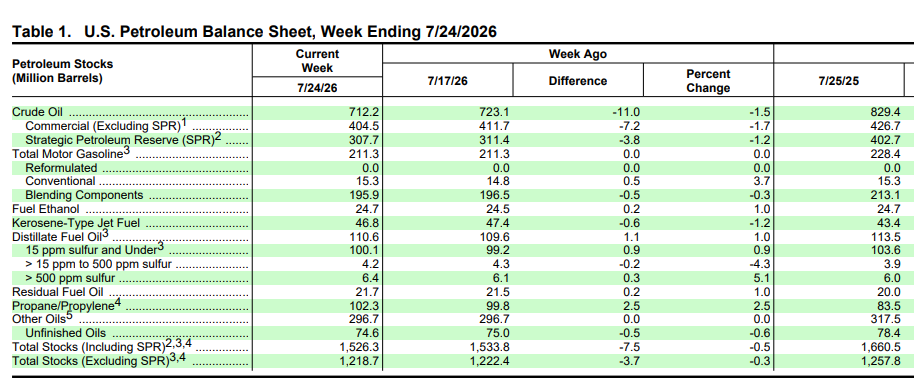914x385 pixels.
Task: Click the Kerosene-Type Jet Fuel label
Action: (x=76, y=223)
